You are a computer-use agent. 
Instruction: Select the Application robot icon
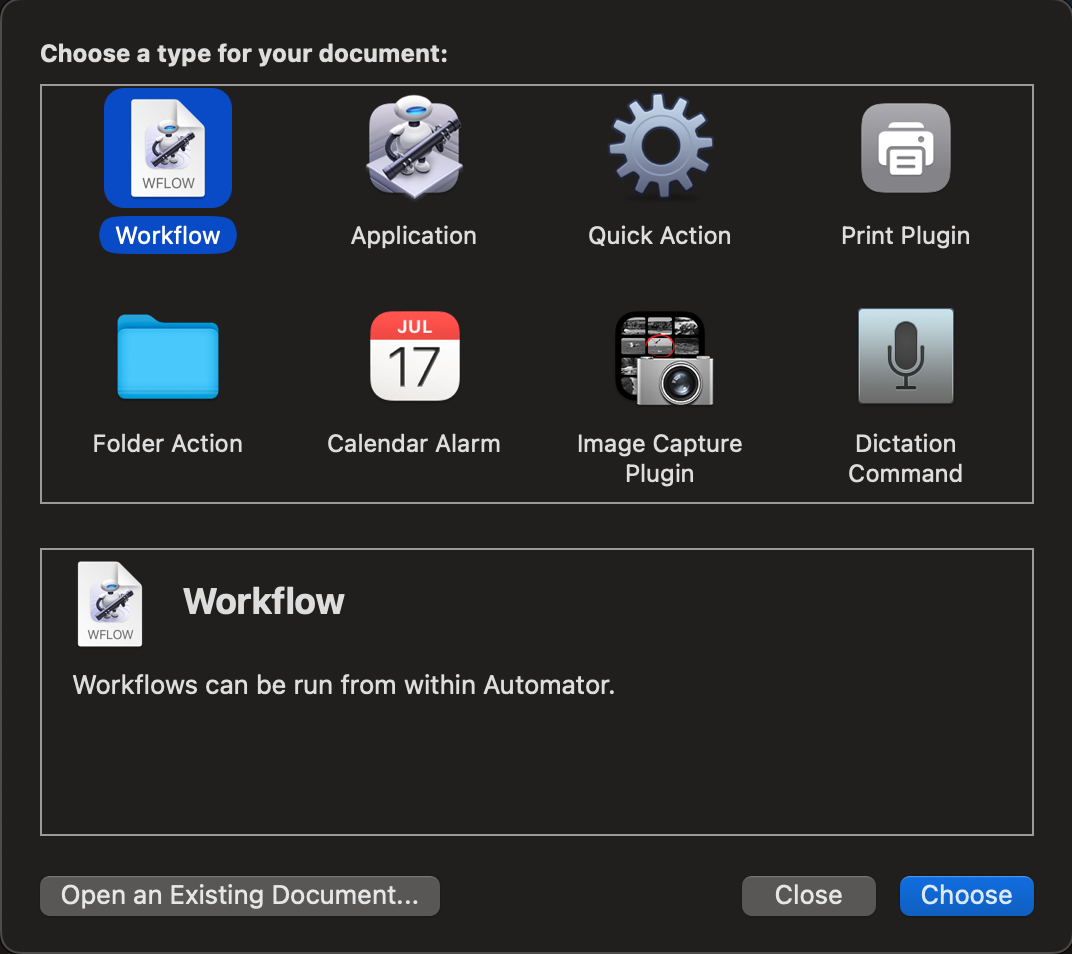(x=413, y=148)
